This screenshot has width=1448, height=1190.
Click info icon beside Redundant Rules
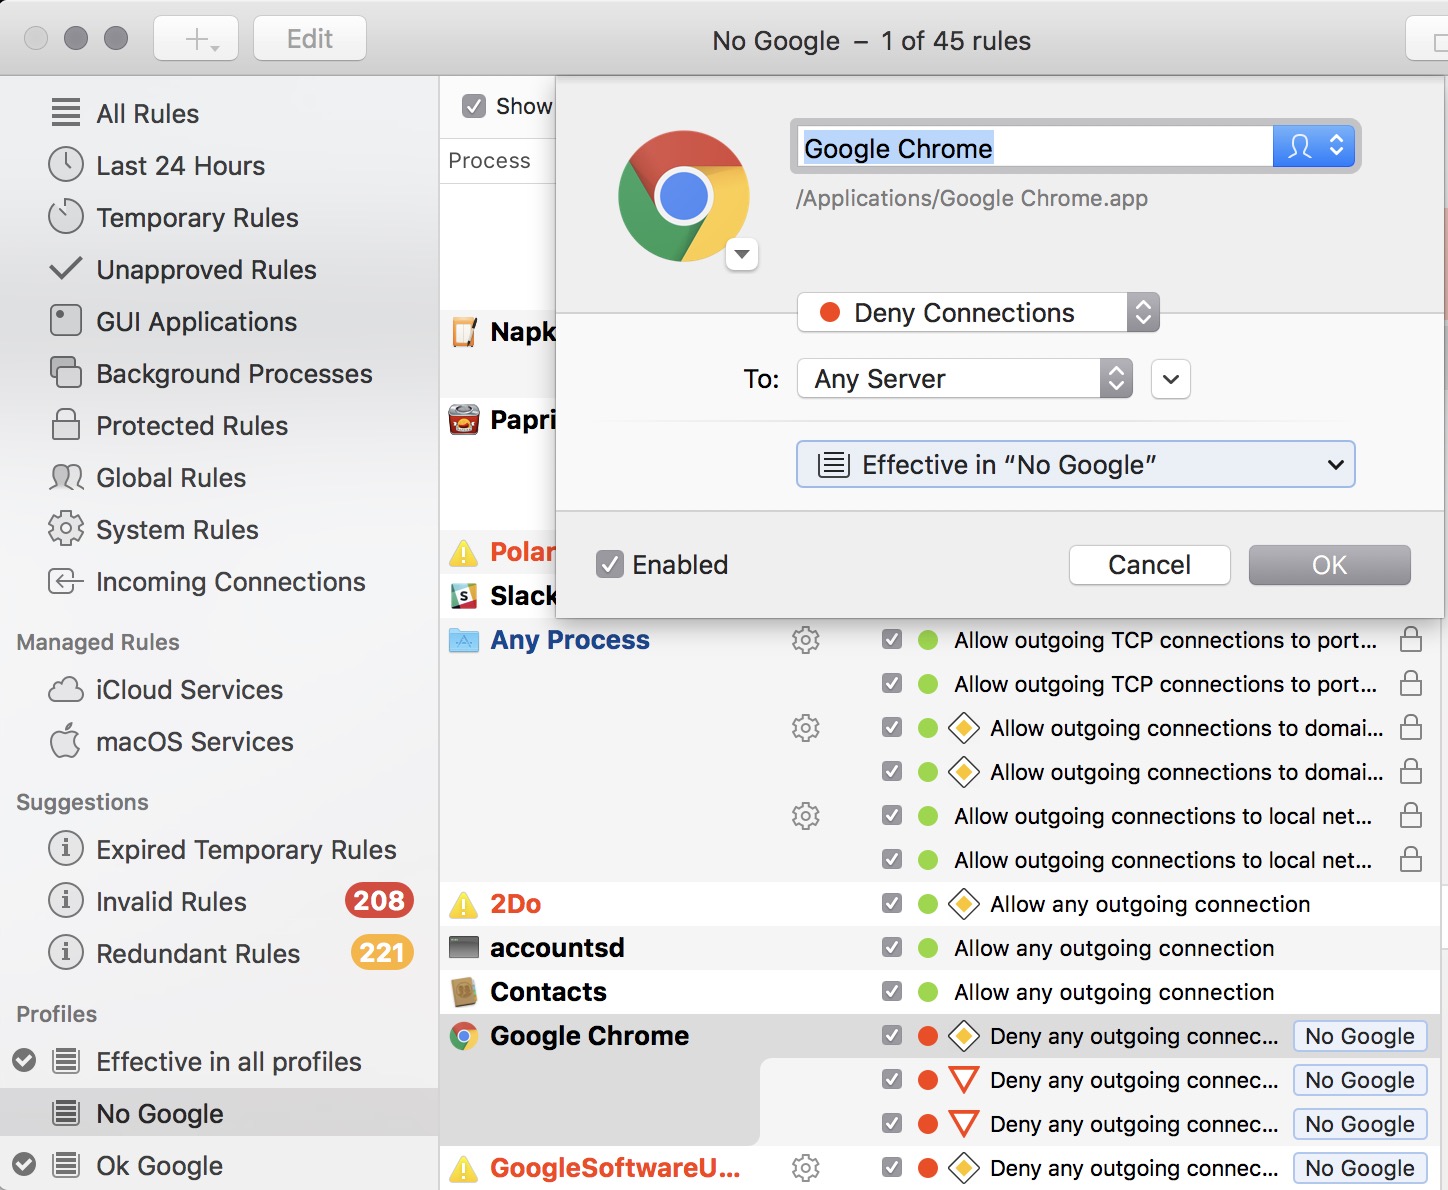(x=66, y=953)
